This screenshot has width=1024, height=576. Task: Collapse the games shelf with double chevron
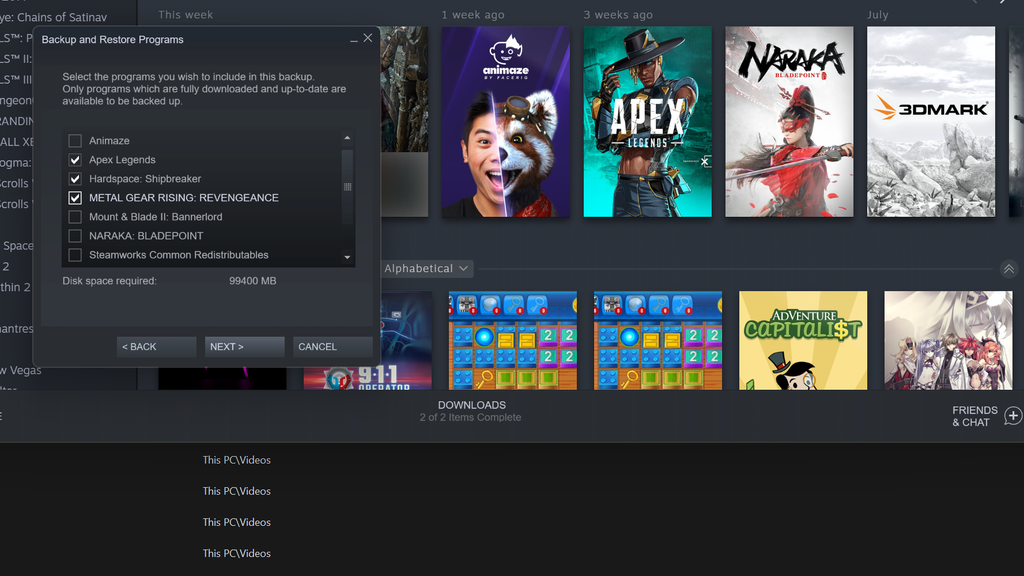tap(1008, 268)
